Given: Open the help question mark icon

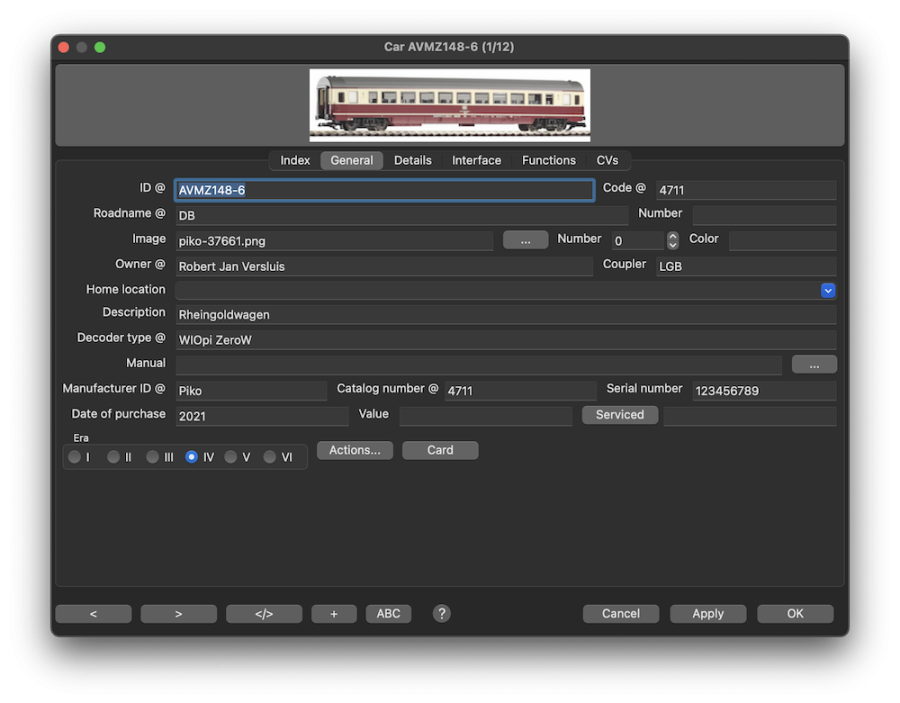Looking at the screenshot, I should pyautogui.click(x=441, y=613).
